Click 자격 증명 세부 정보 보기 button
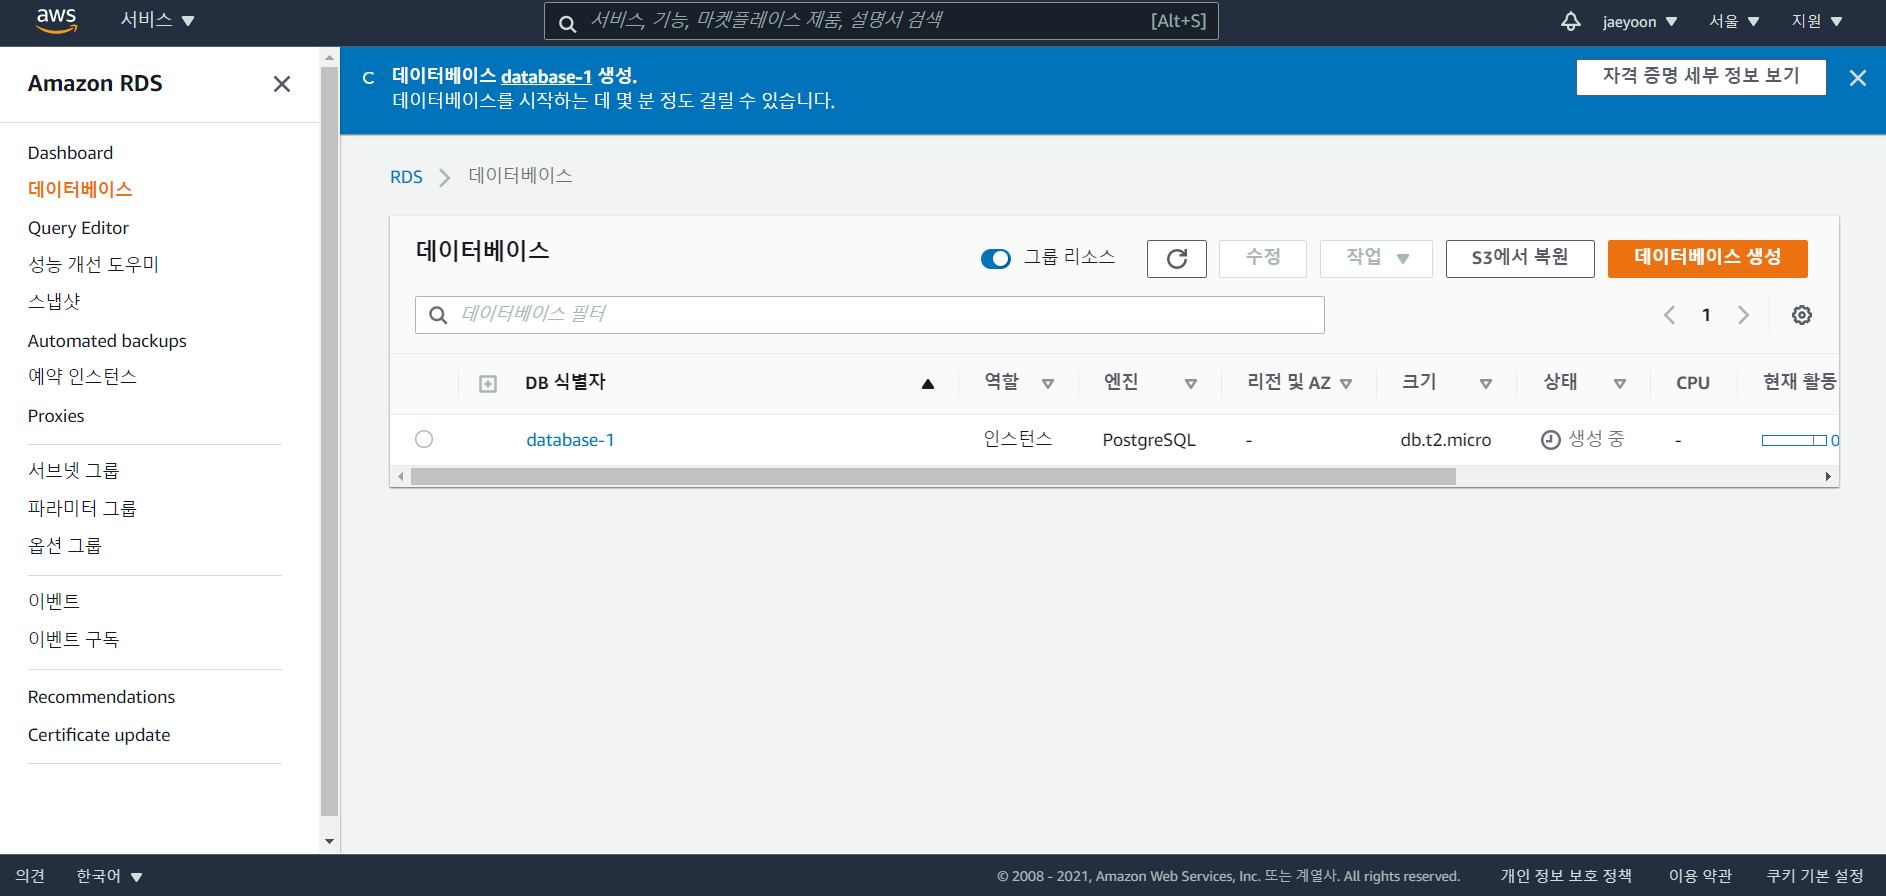1886x896 pixels. point(1701,77)
